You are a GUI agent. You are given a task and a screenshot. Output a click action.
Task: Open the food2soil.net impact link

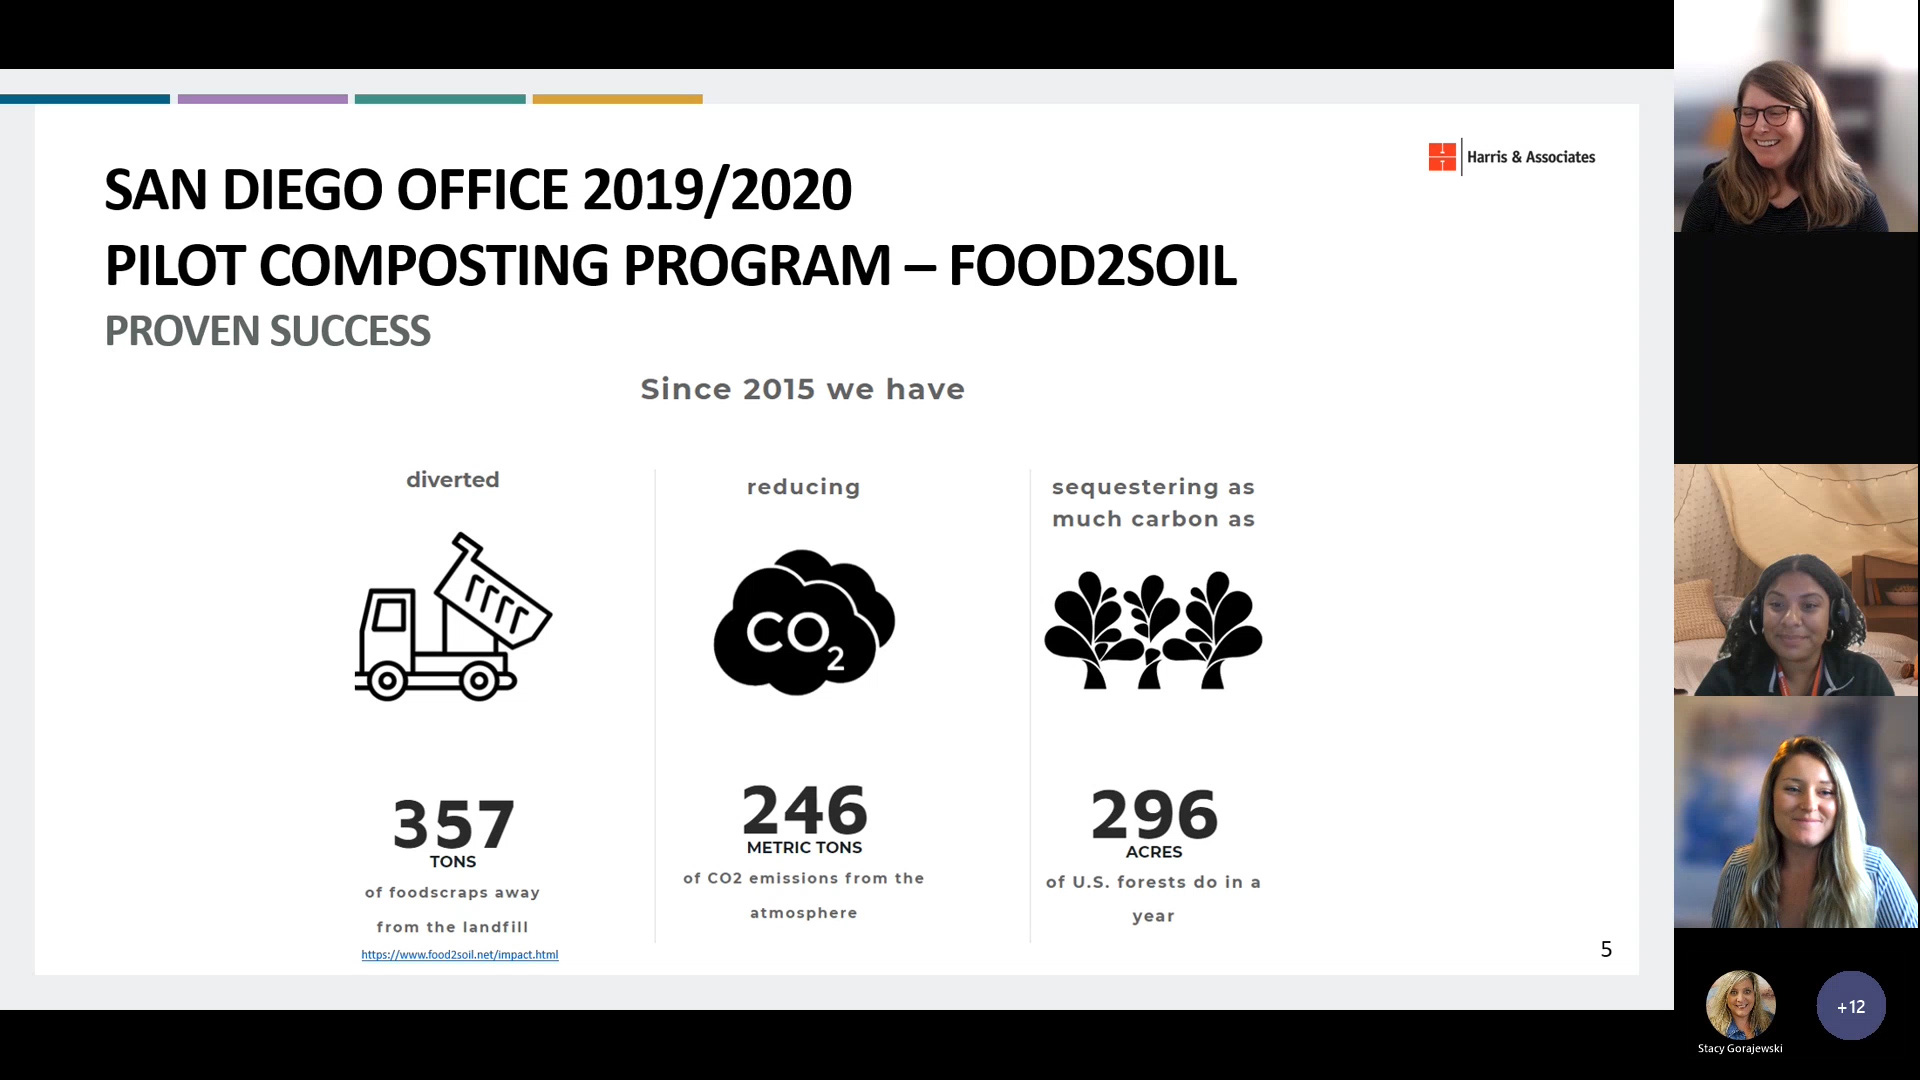[460, 955]
